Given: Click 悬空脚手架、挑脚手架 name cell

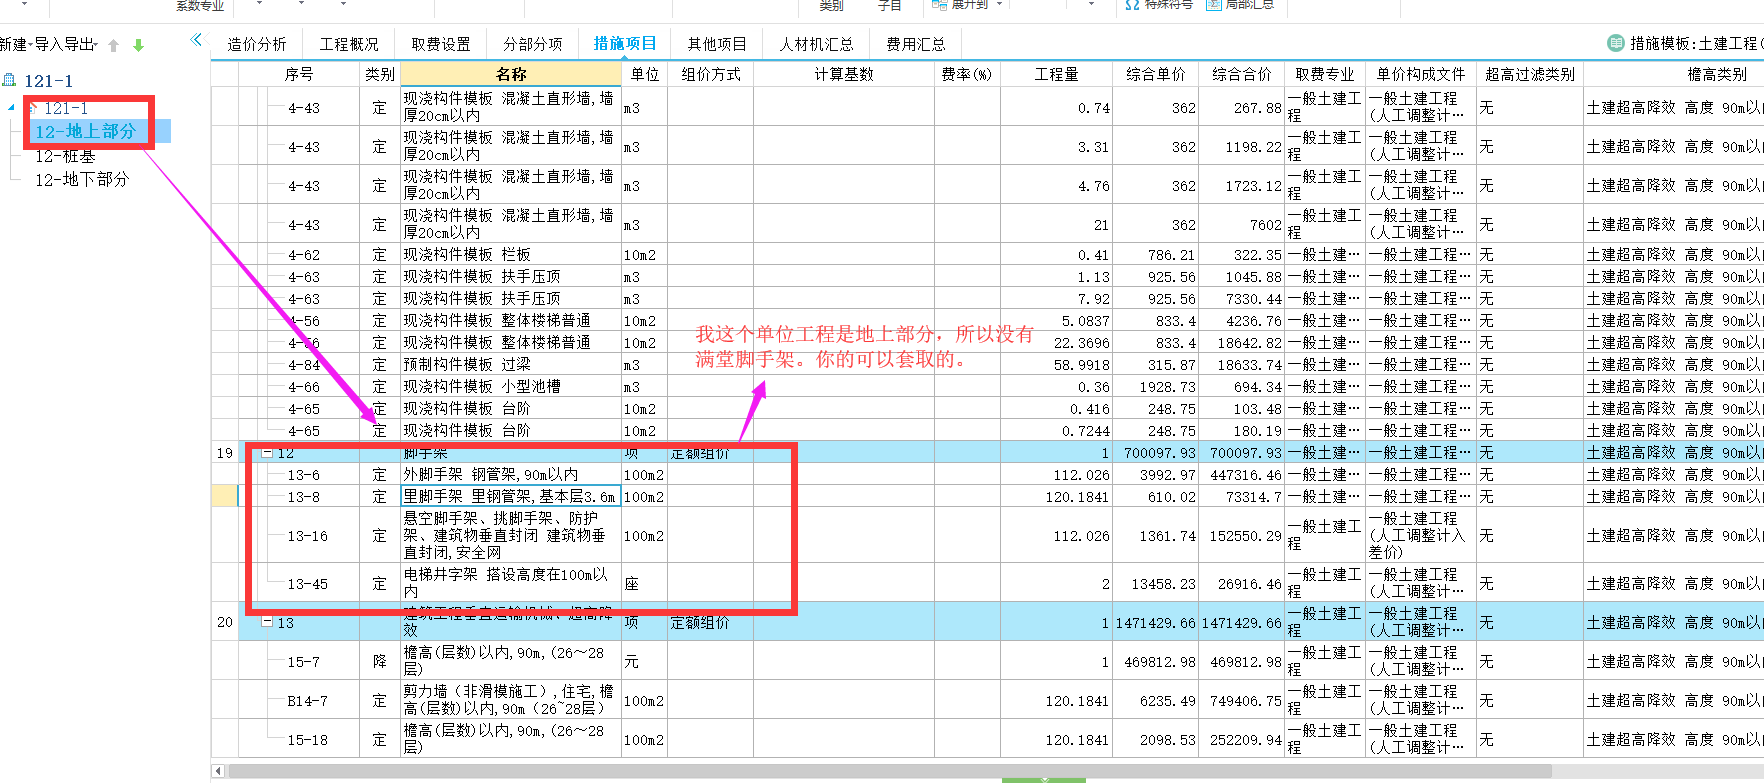Looking at the screenshot, I should (511, 535).
